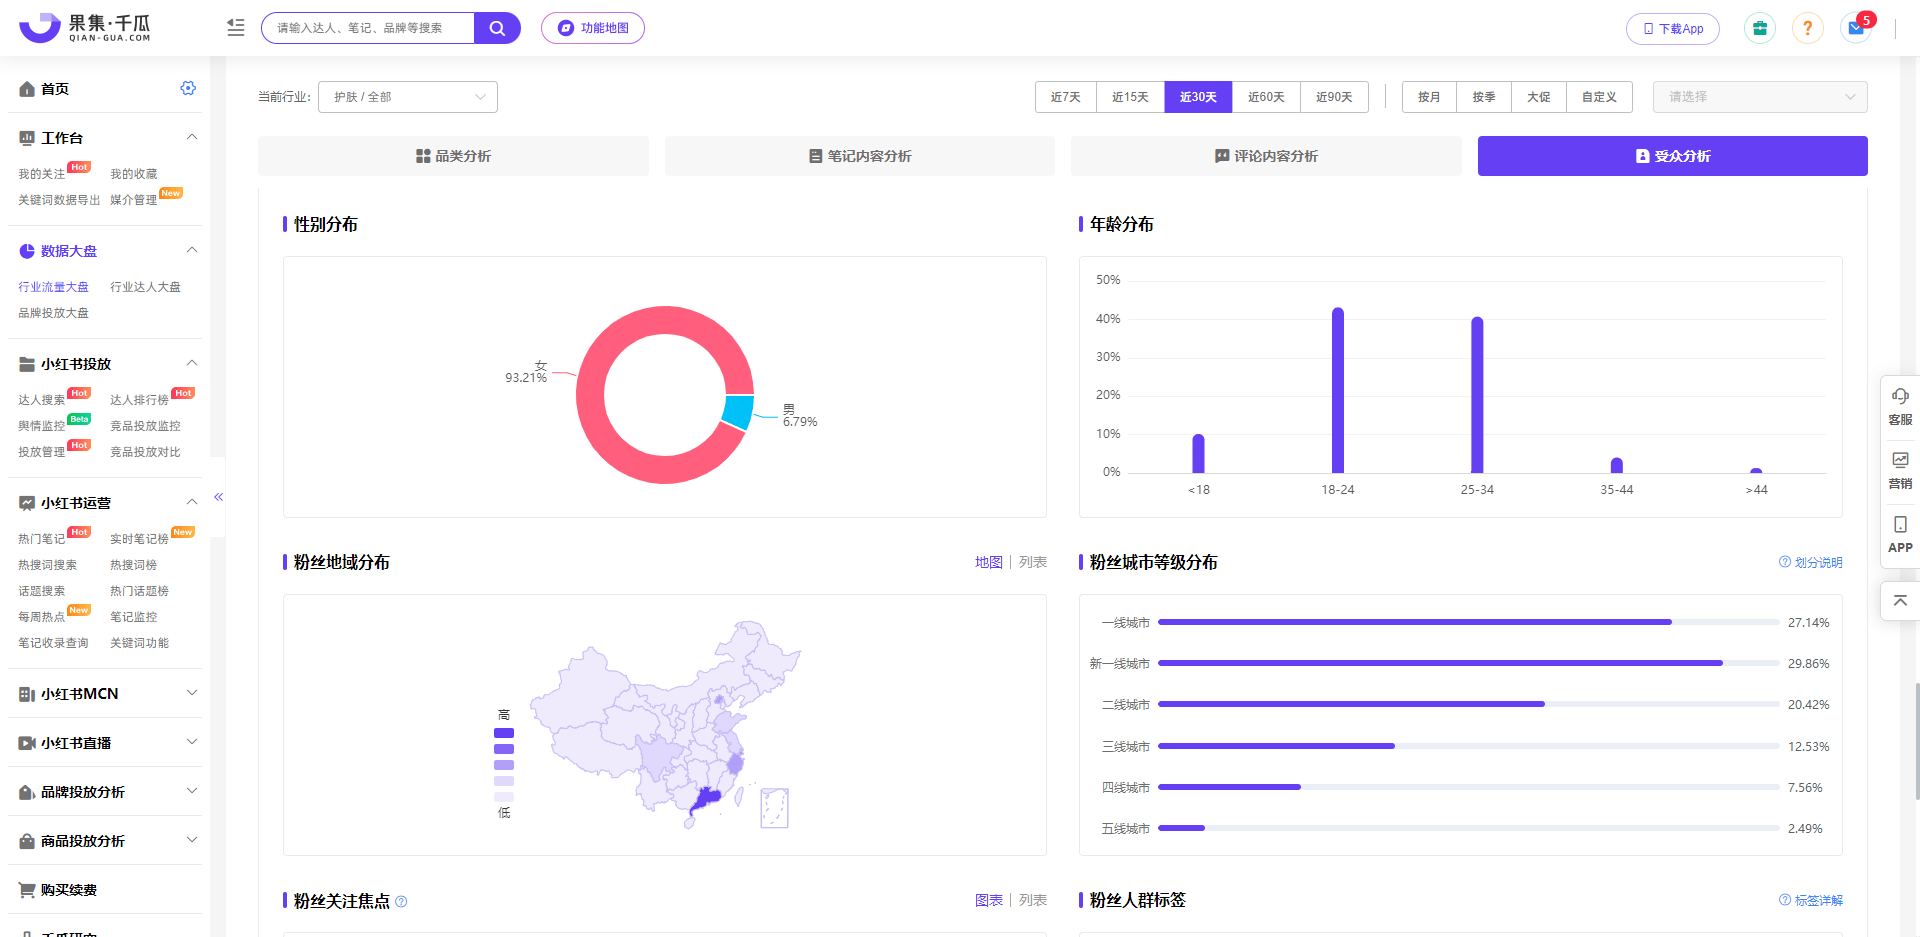
Task: Collapse the 小红书运营 section
Action: tap(192, 502)
